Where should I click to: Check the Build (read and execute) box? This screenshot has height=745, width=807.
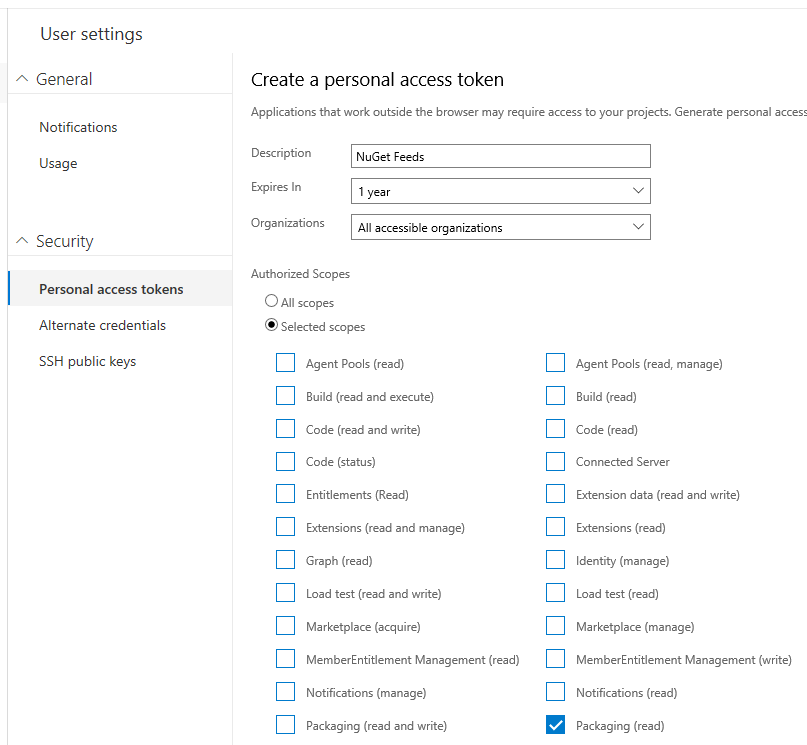click(286, 396)
